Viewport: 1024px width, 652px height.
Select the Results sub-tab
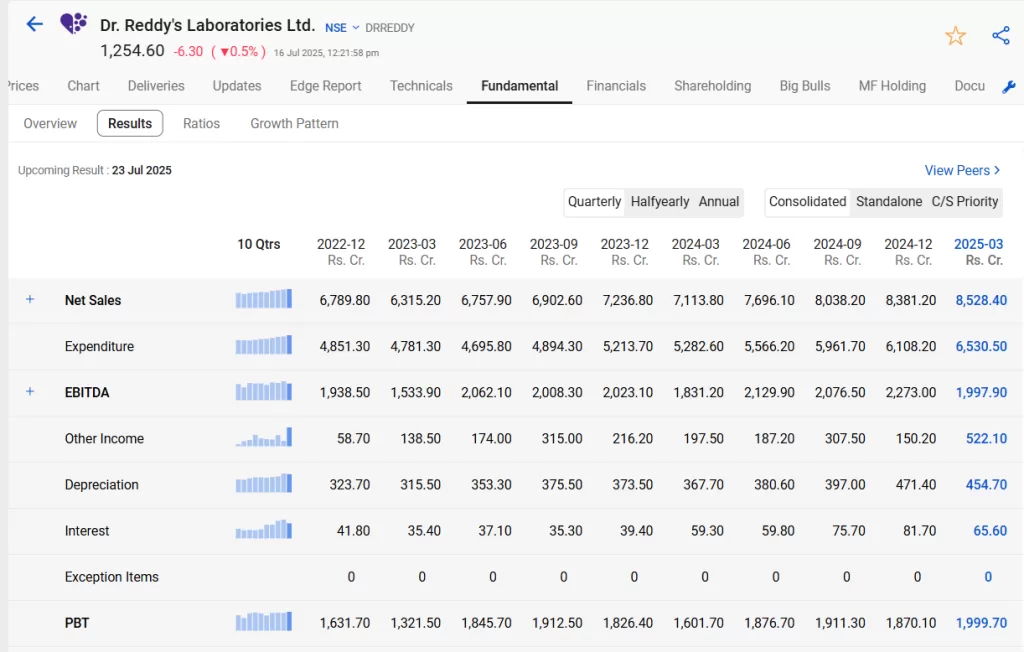(130, 123)
